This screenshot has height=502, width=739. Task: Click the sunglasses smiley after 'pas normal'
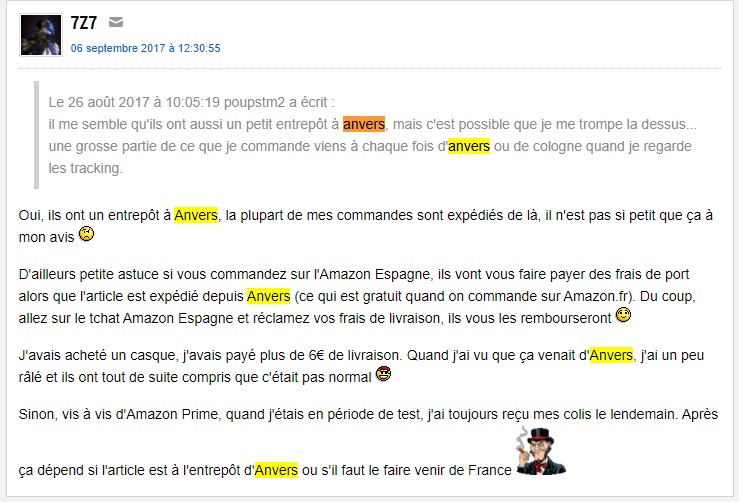[383, 374]
